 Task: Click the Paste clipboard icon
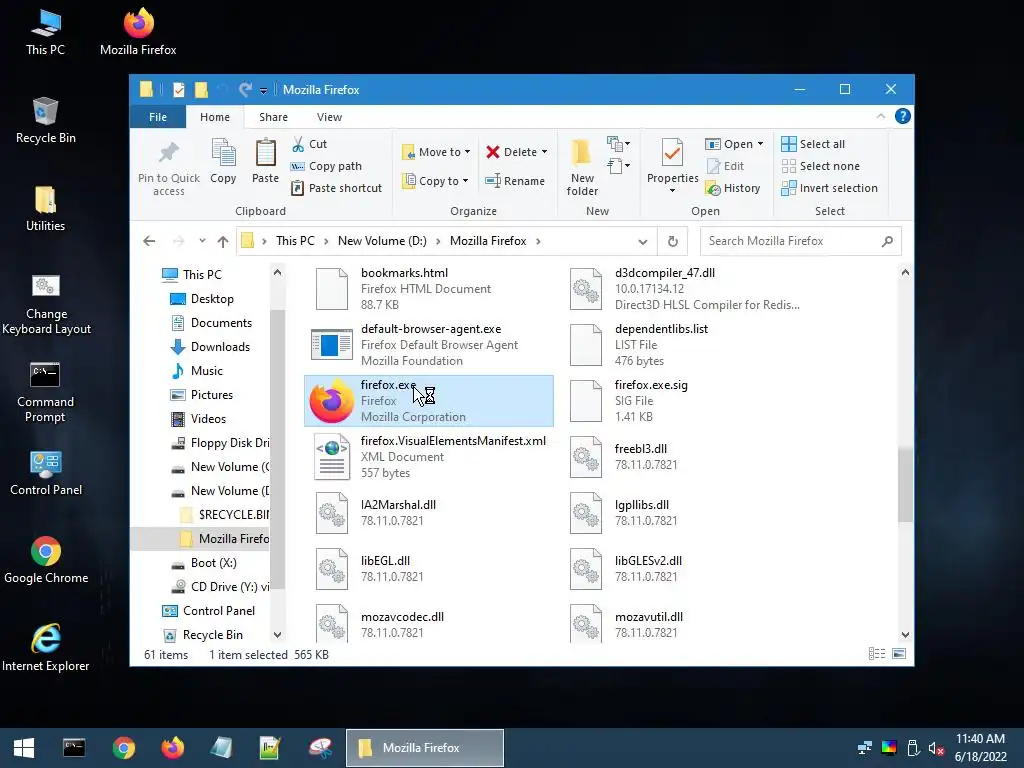tap(265, 153)
